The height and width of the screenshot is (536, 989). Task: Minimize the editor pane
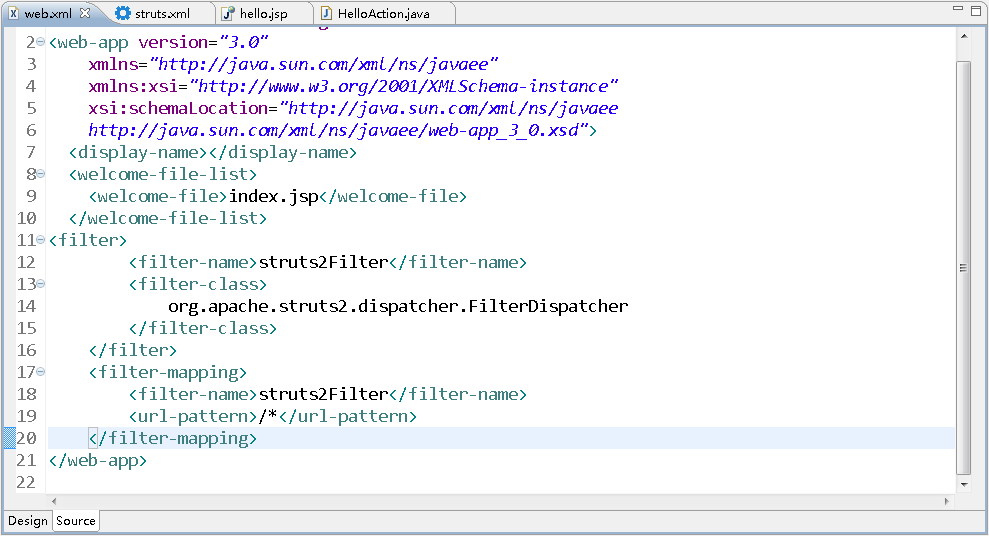point(957,9)
